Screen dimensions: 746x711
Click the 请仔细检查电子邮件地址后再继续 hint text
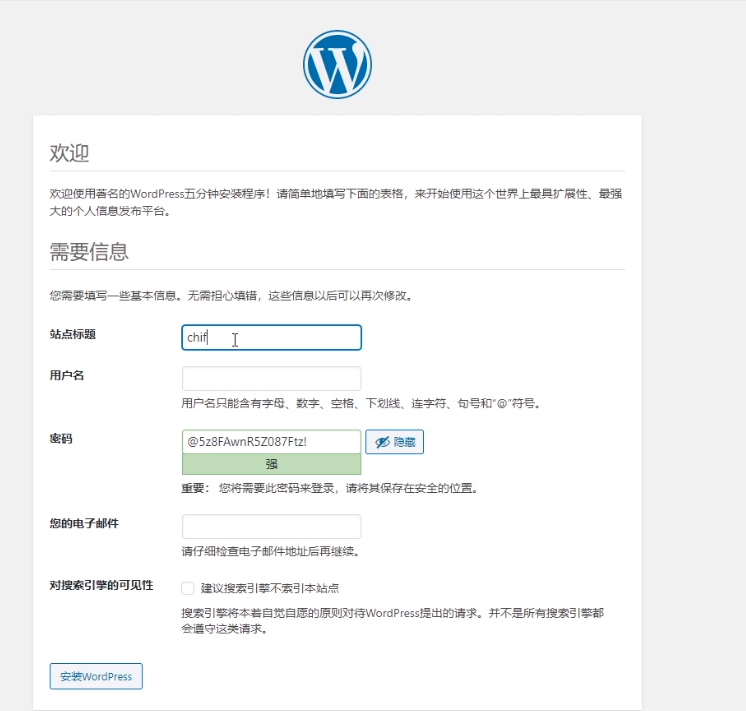tap(270, 552)
